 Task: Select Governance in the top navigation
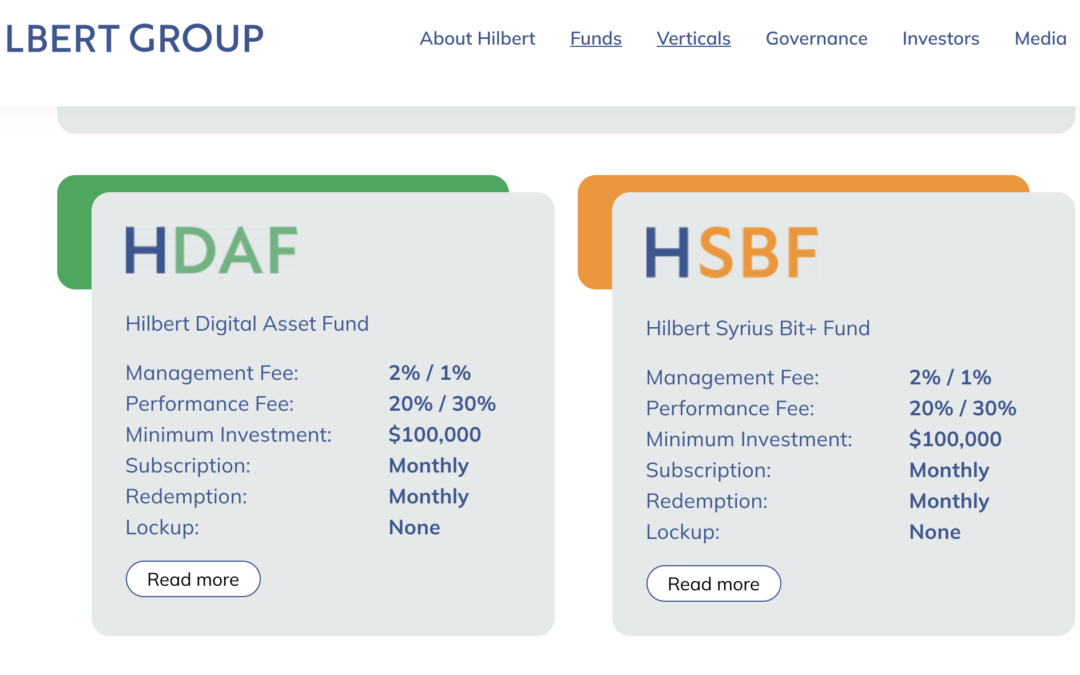pyautogui.click(x=816, y=39)
